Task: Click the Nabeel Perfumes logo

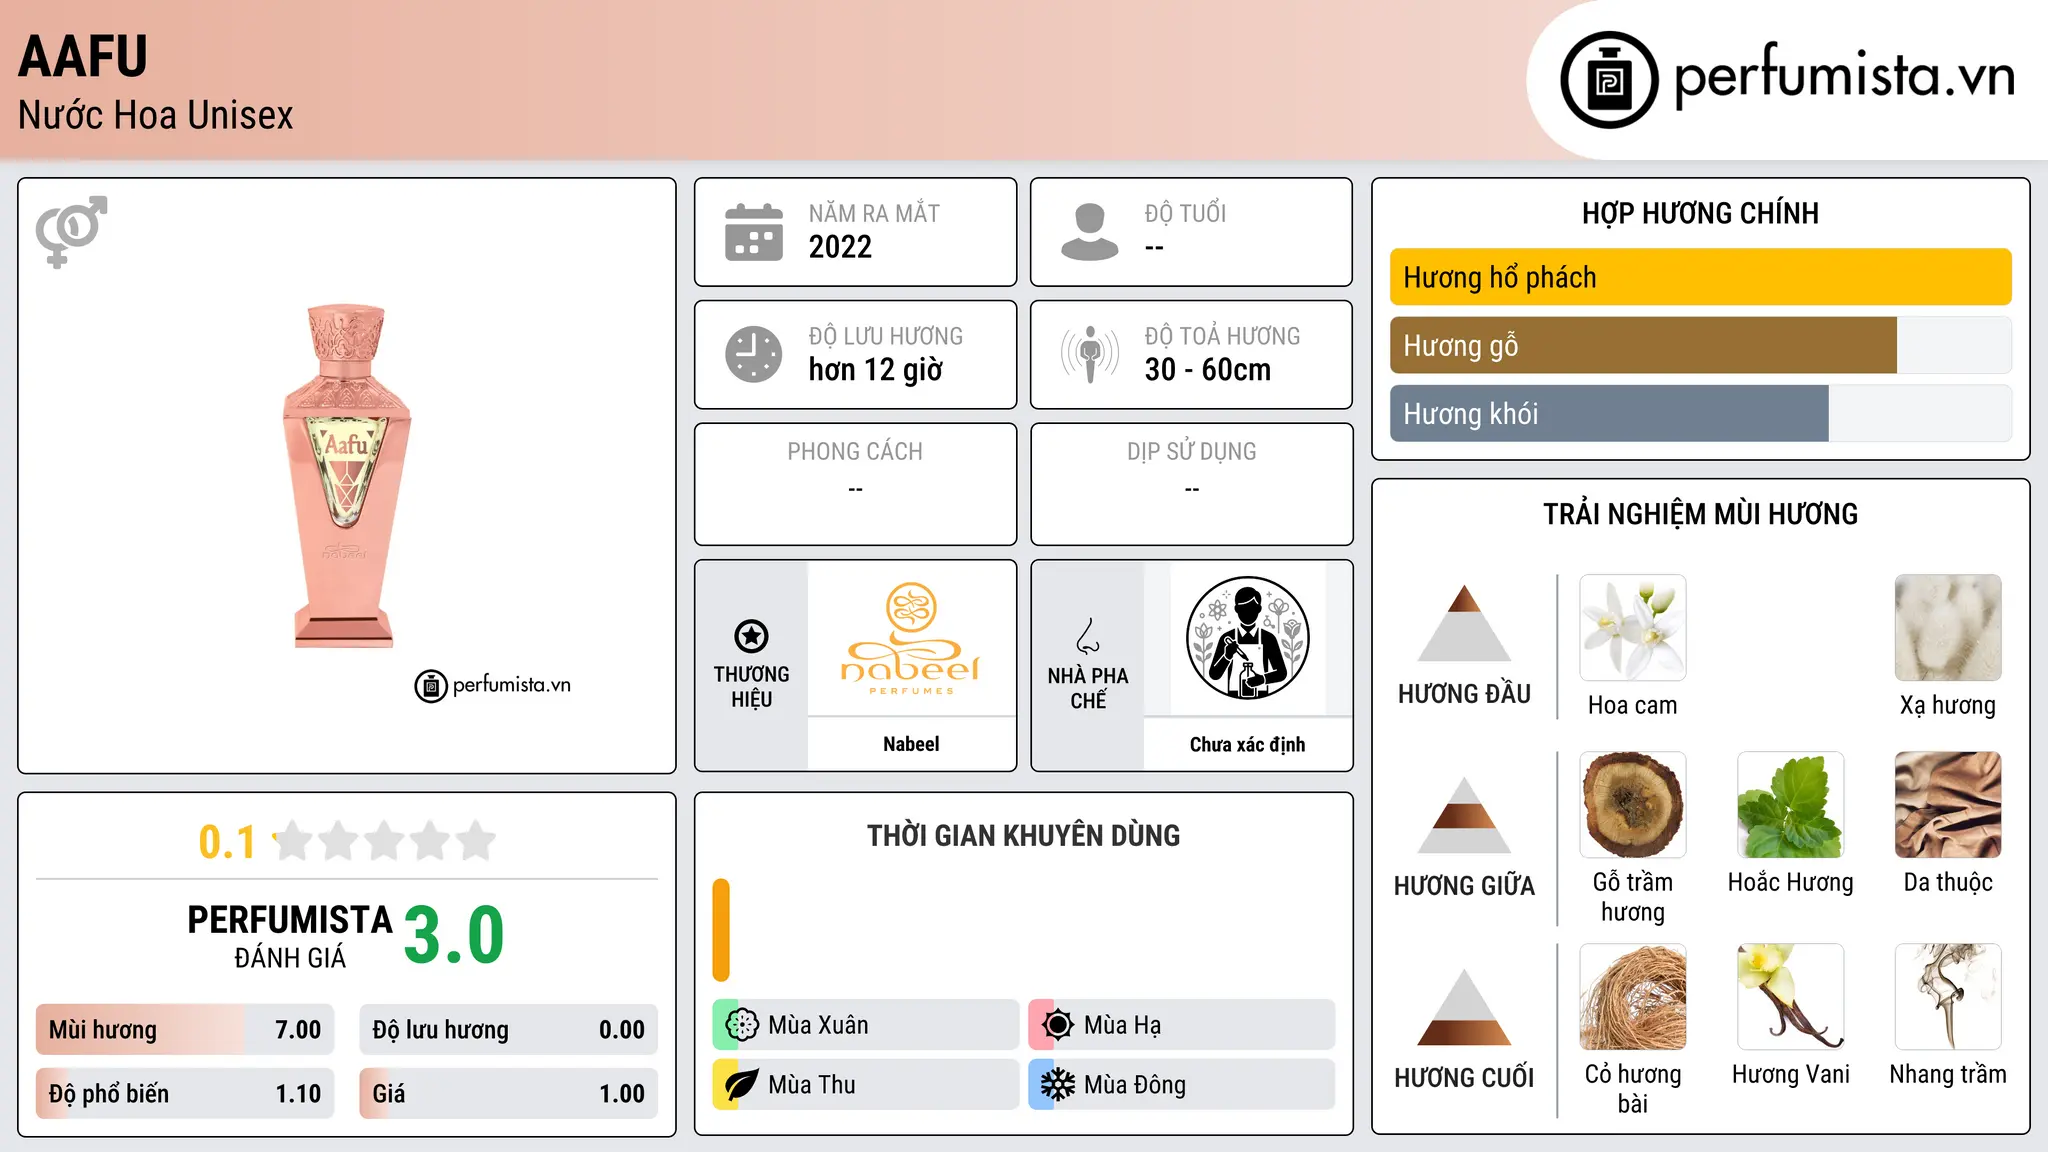Action: 911,638
